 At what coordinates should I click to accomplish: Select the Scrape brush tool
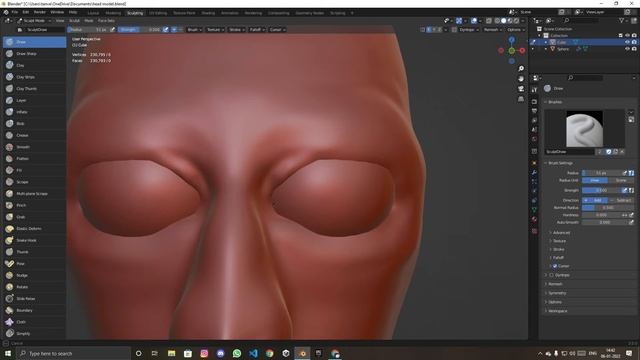coord(34,182)
